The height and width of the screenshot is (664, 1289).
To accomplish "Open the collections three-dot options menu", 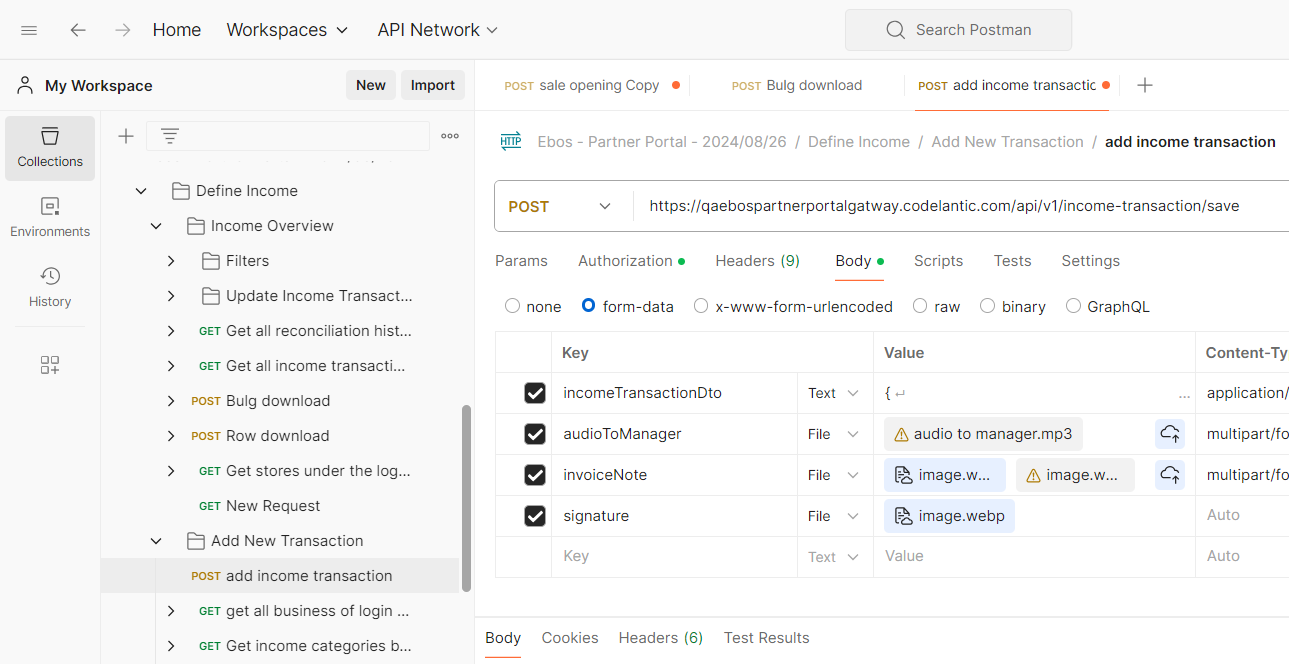I will [x=450, y=136].
